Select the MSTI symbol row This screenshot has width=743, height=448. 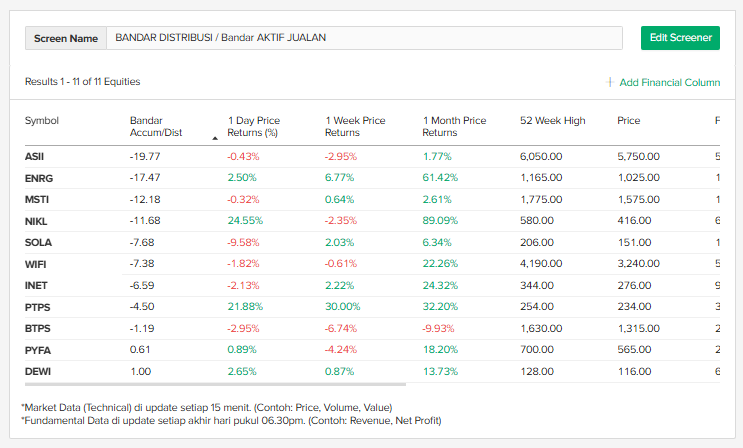[36, 200]
